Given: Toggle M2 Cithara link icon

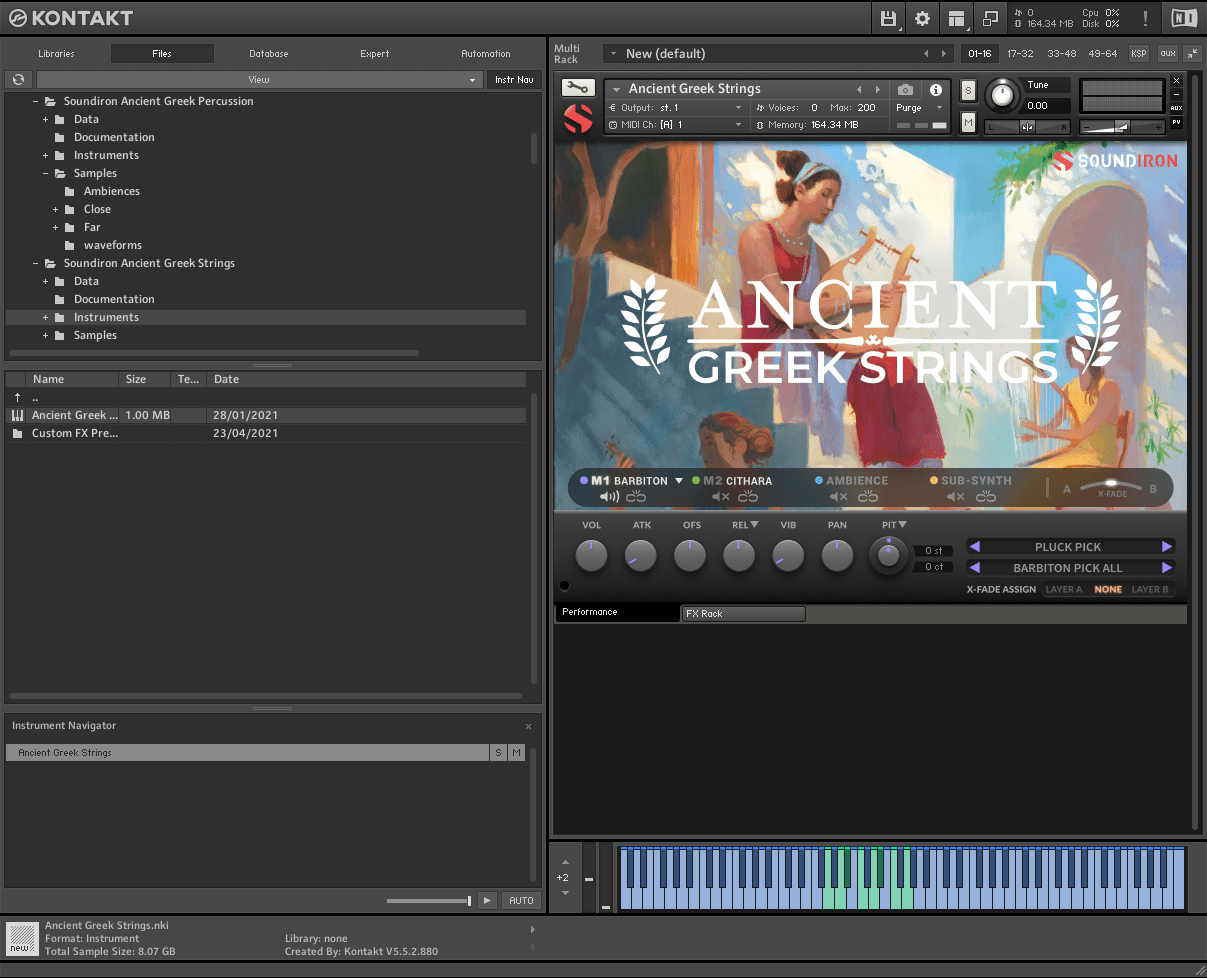Looking at the screenshot, I should click(x=748, y=497).
